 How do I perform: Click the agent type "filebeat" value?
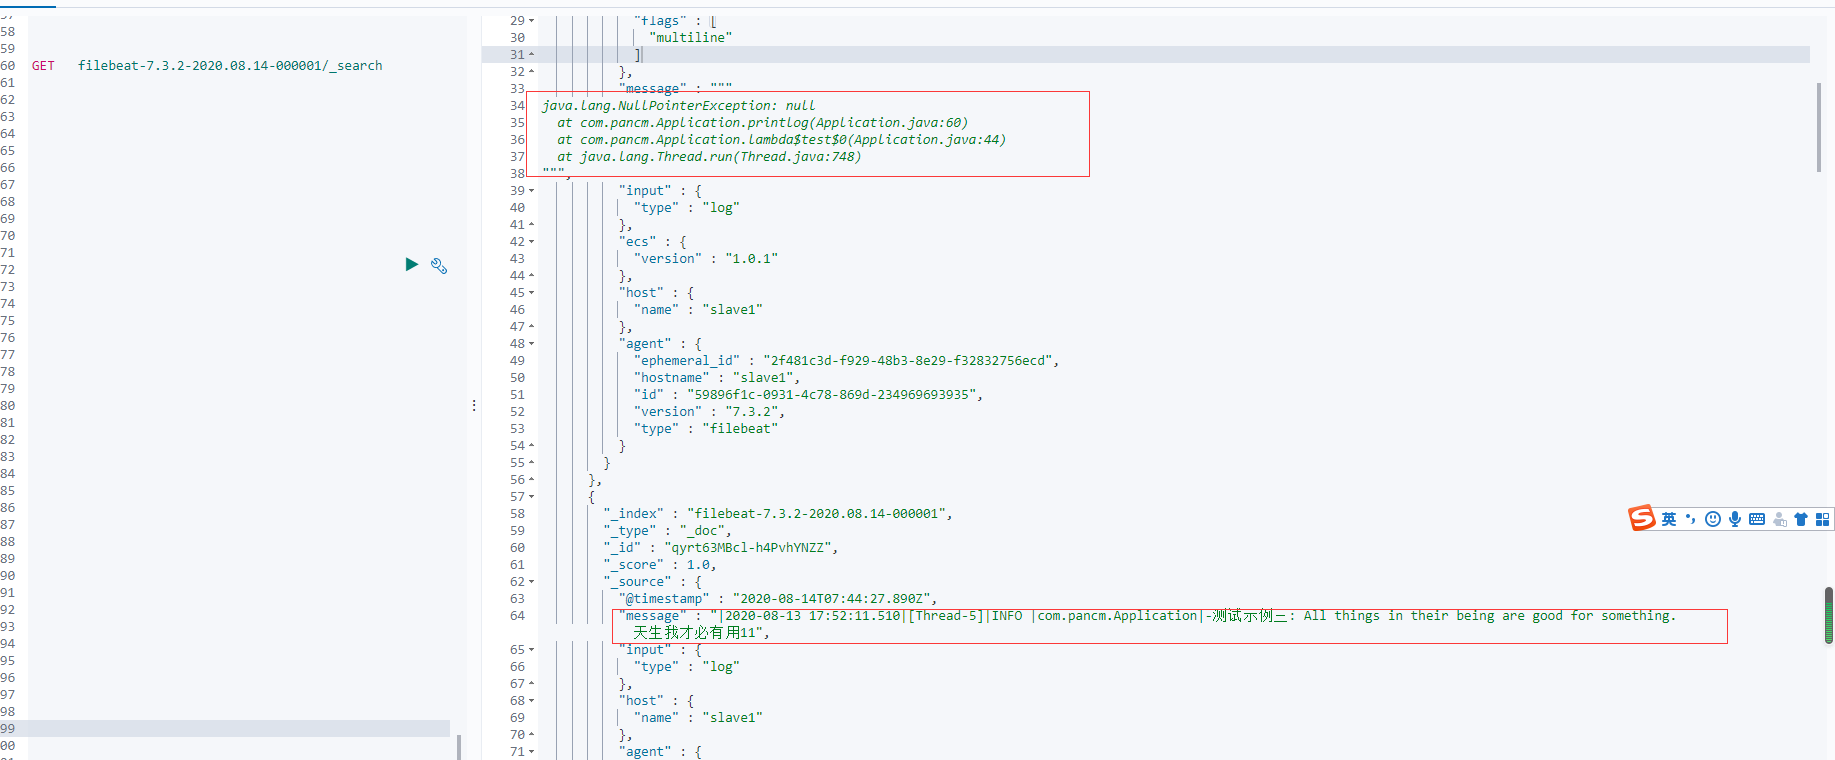click(740, 428)
